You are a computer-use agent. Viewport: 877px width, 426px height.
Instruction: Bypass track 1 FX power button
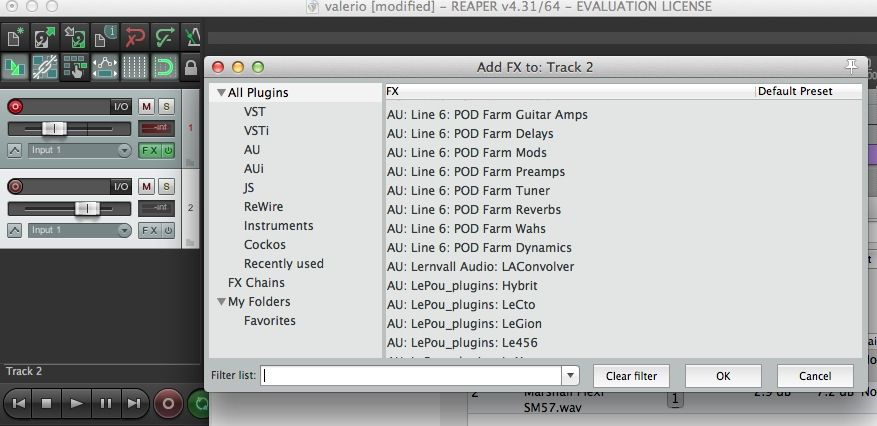click(168, 150)
